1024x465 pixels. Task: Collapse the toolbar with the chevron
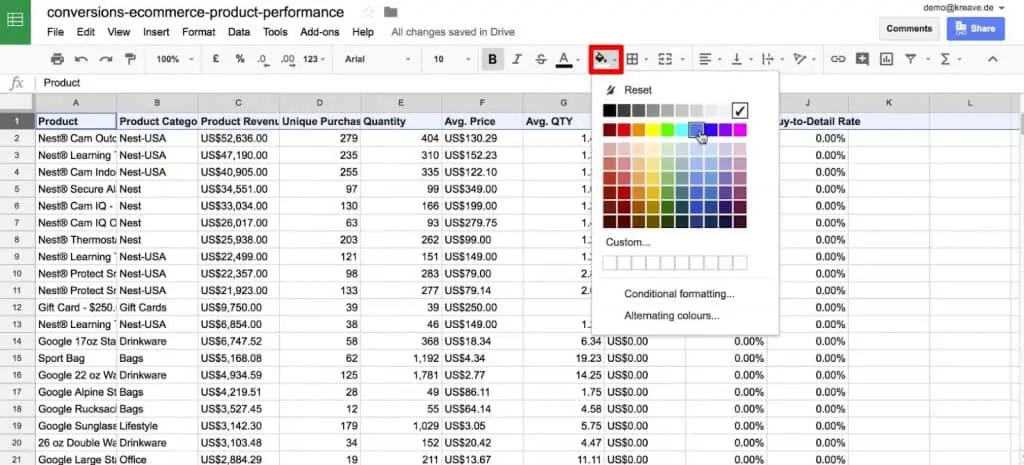coord(992,59)
